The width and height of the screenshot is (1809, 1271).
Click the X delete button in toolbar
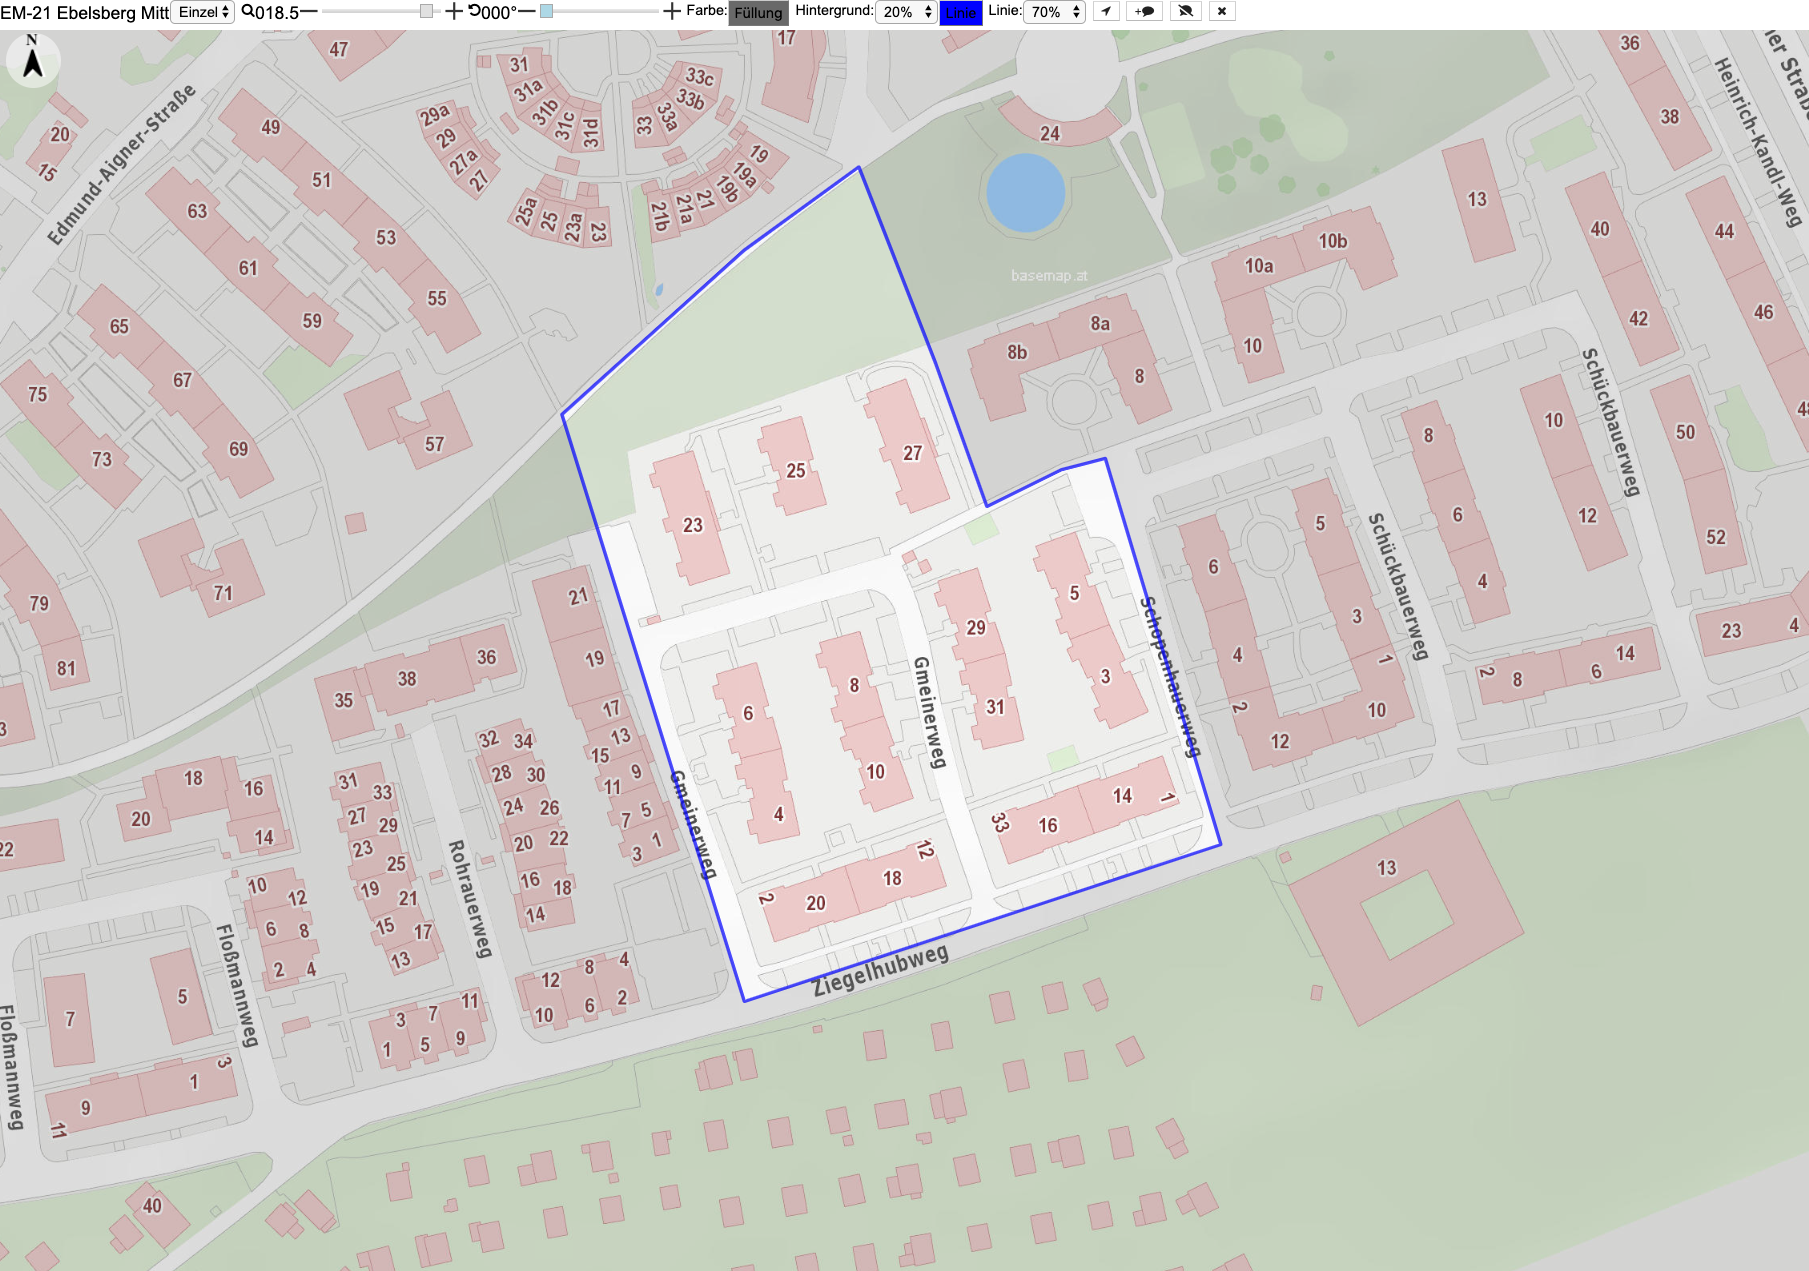(x=1221, y=11)
